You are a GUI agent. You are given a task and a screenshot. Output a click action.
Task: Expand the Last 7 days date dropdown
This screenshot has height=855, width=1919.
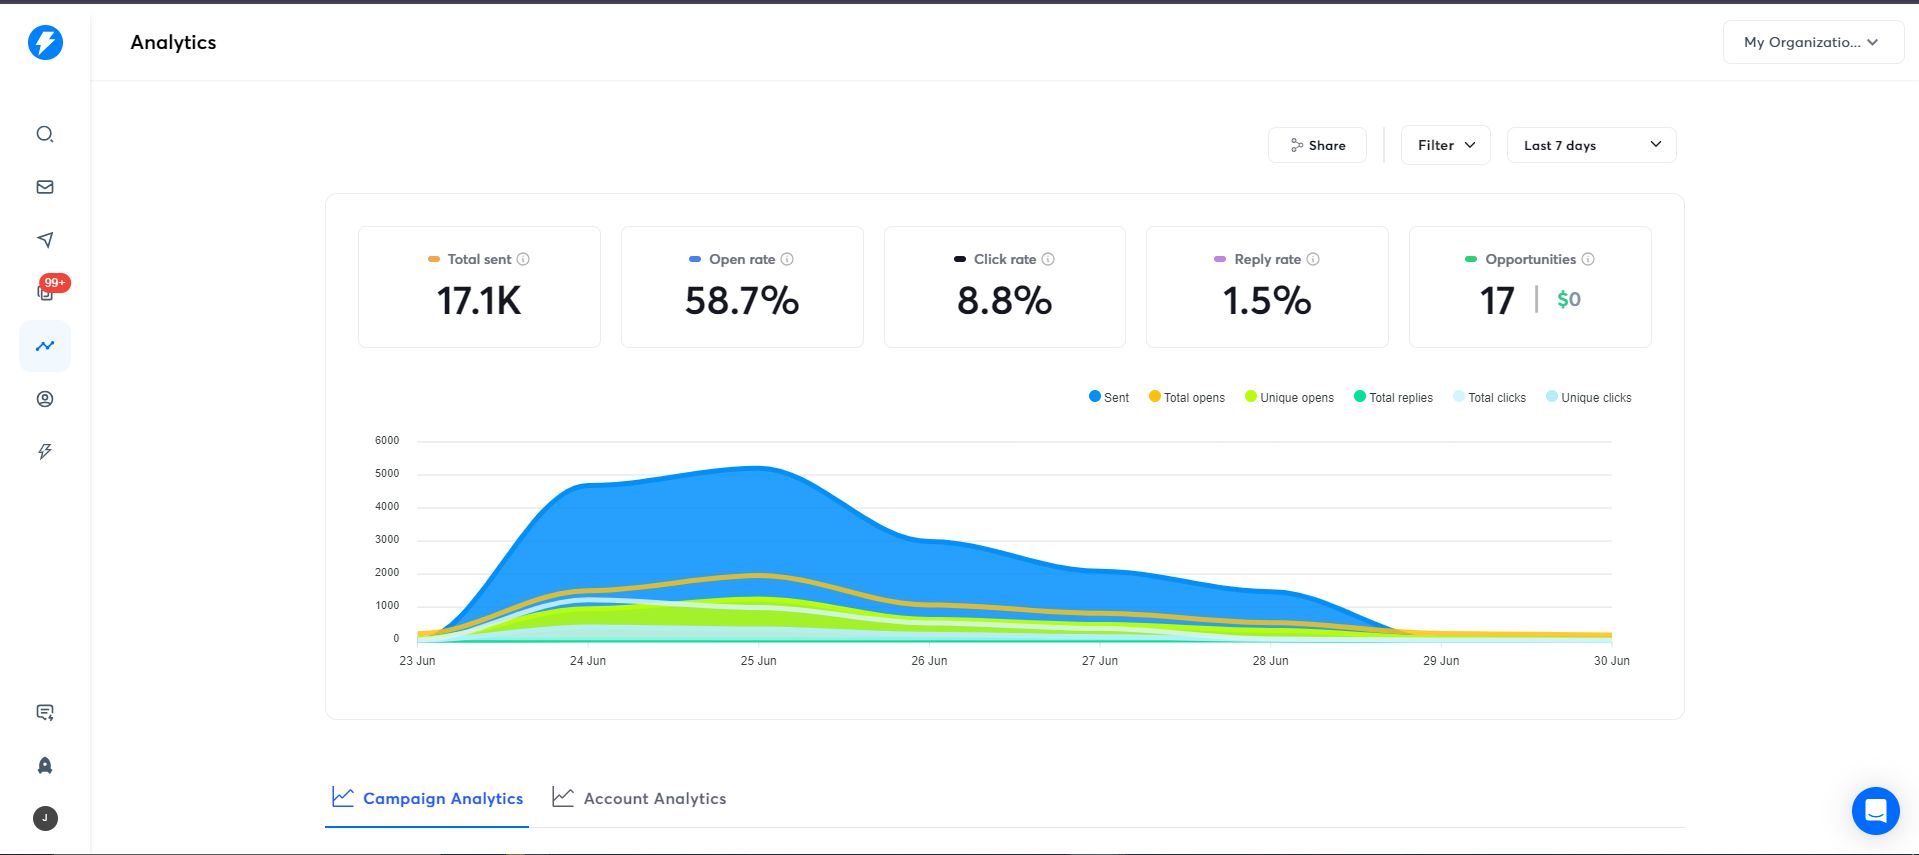(x=1591, y=145)
